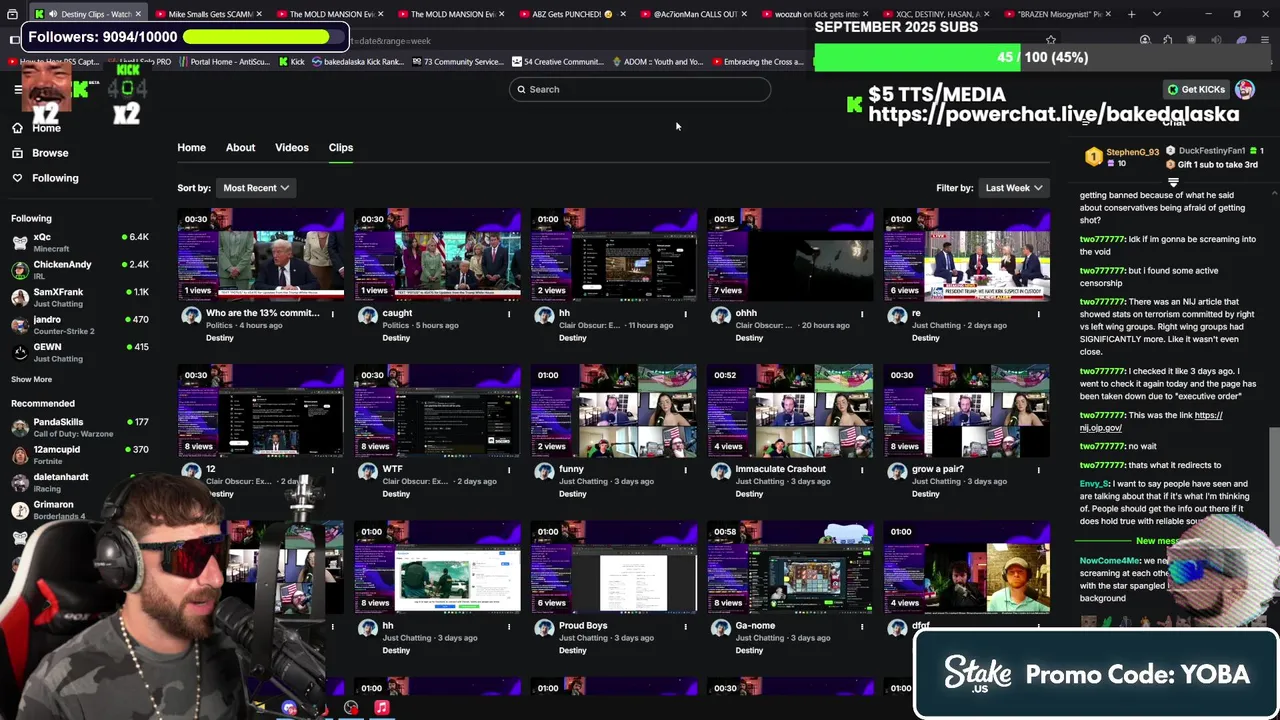The width and height of the screenshot is (1280, 720).
Task: Open the browser new tab plus button
Action: point(1131,14)
